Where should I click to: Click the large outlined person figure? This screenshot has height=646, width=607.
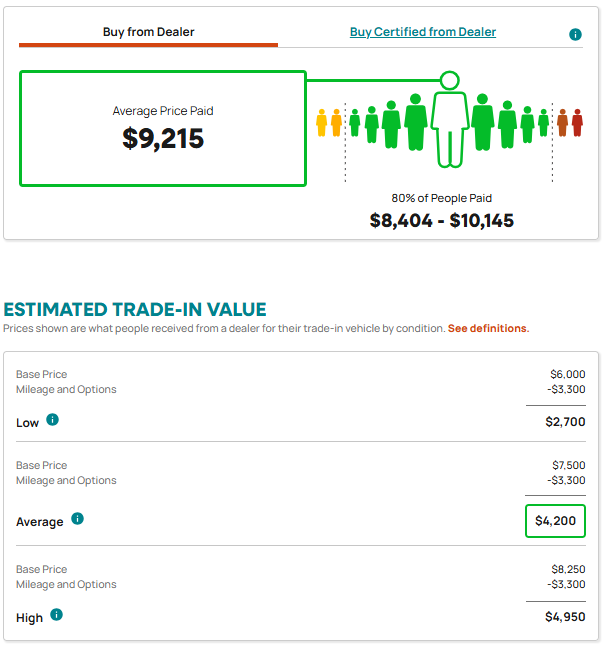[450, 130]
